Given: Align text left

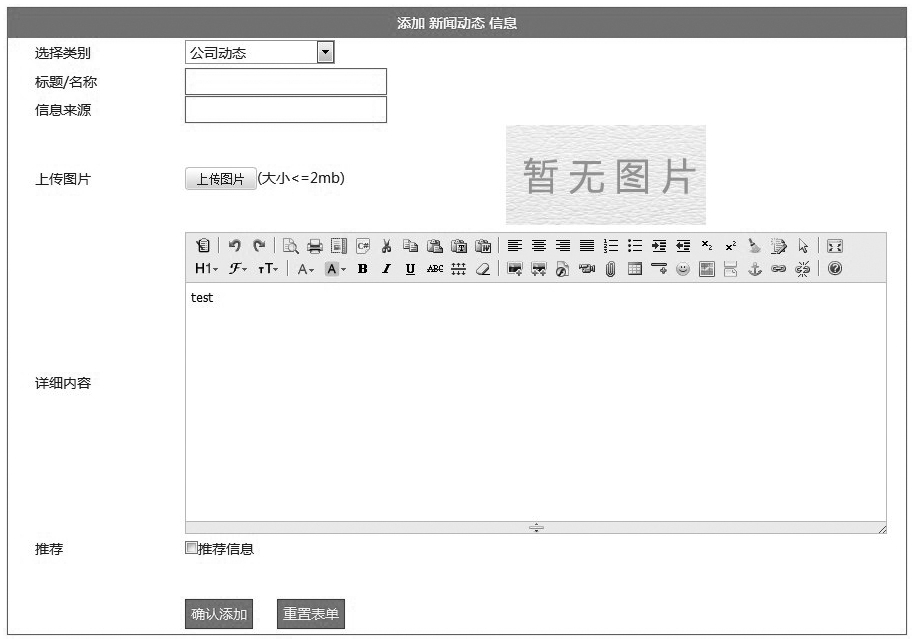Looking at the screenshot, I should pyautogui.click(x=515, y=246).
